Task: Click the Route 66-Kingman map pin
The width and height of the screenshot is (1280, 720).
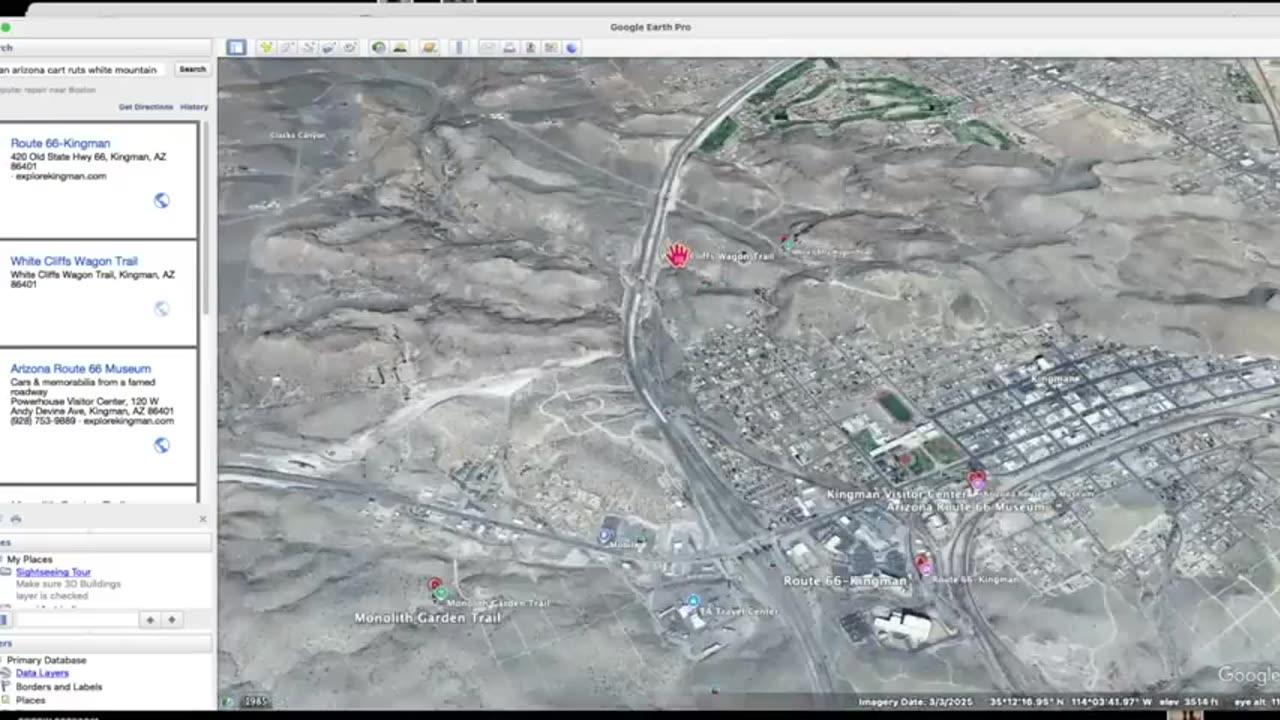Action: tap(923, 564)
